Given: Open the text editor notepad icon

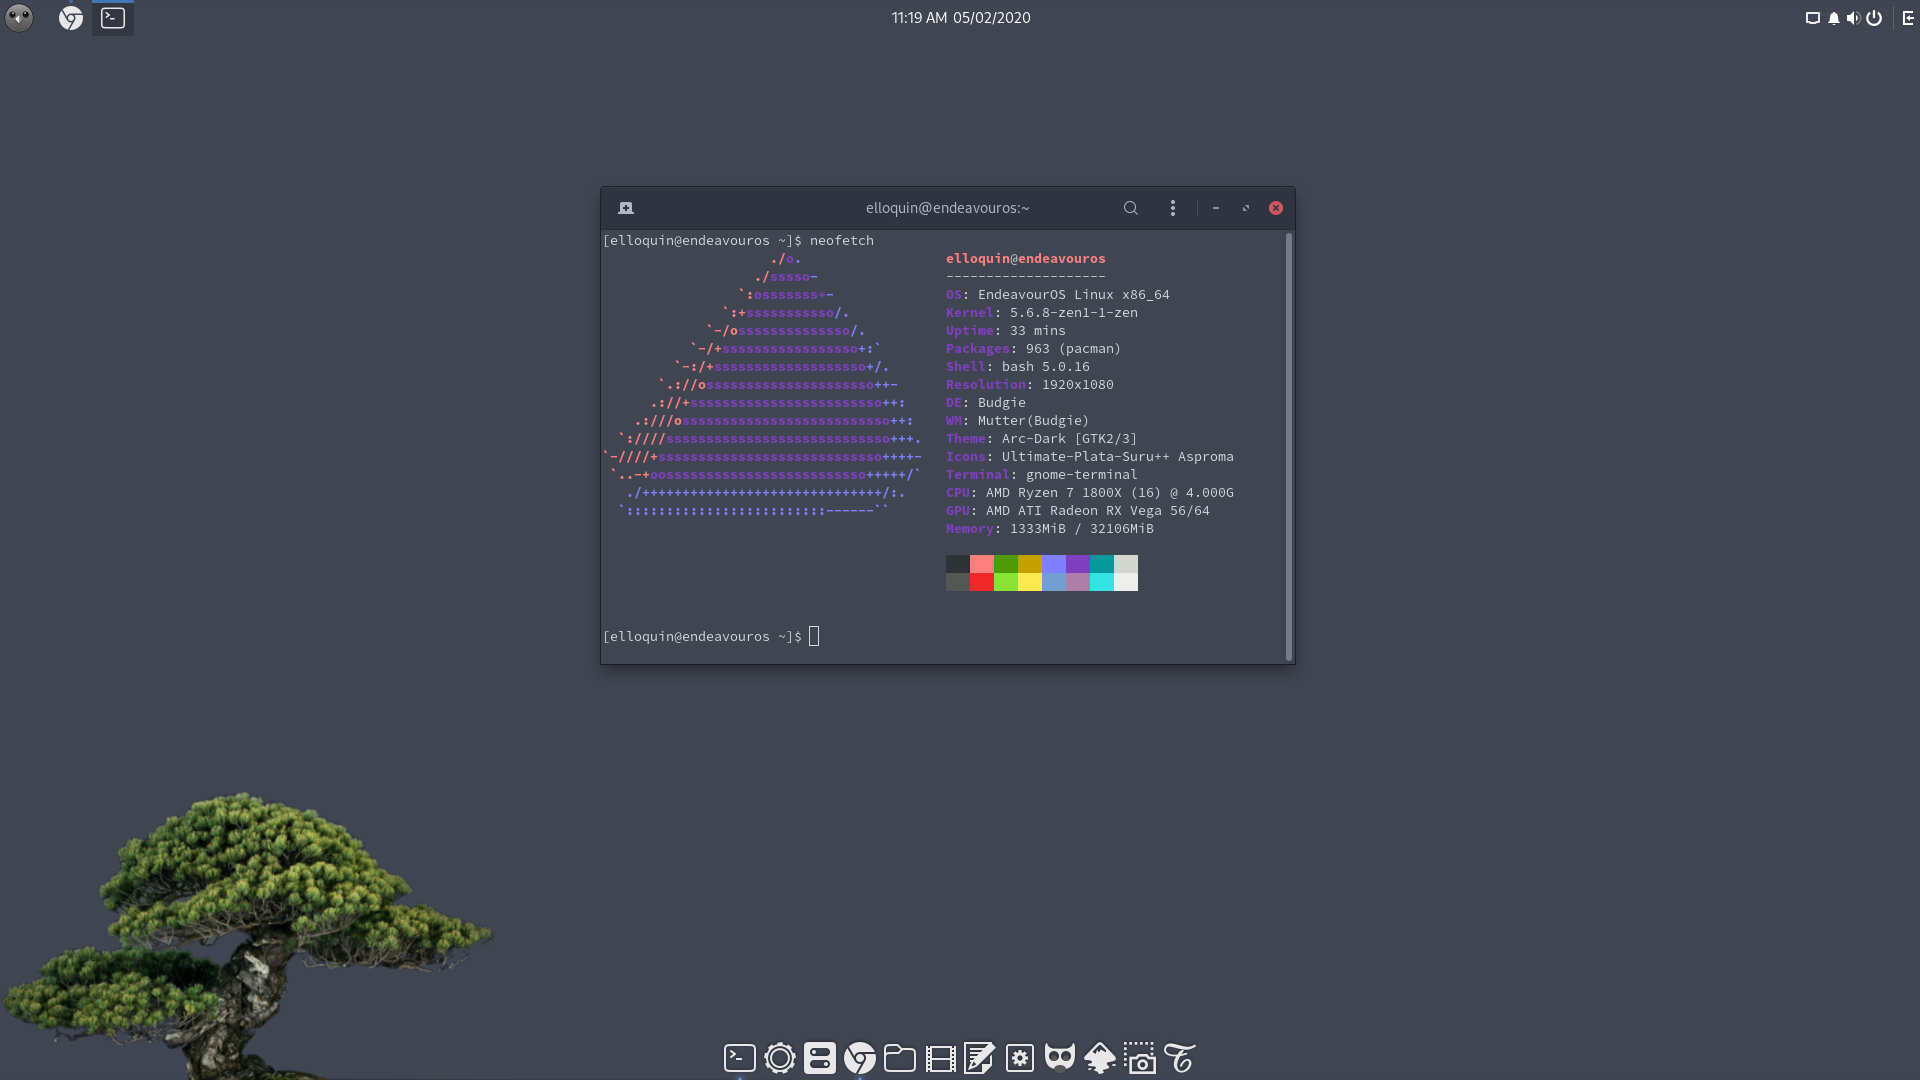Looking at the screenshot, I should (x=980, y=1058).
